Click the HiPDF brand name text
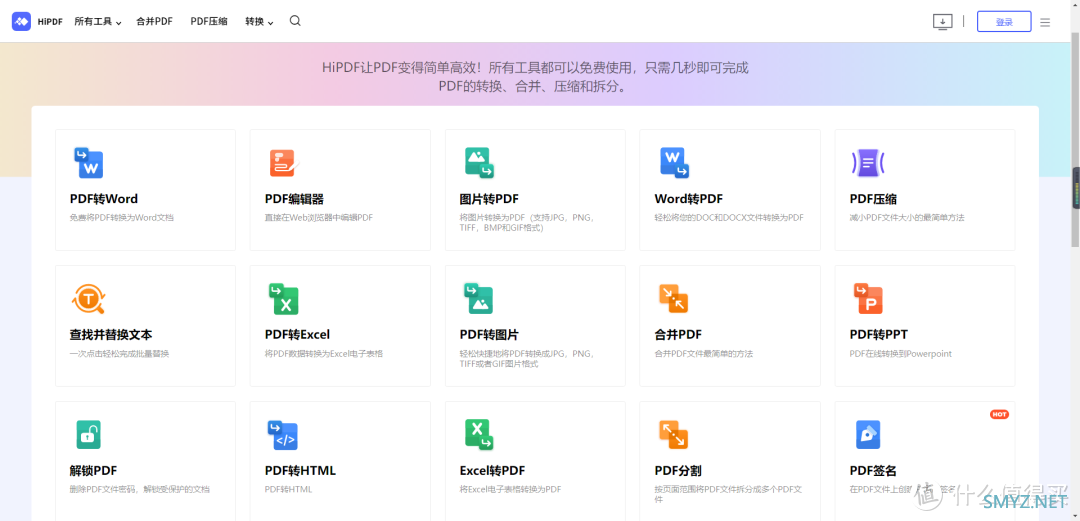The height and width of the screenshot is (521, 1080). [x=50, y=22]
